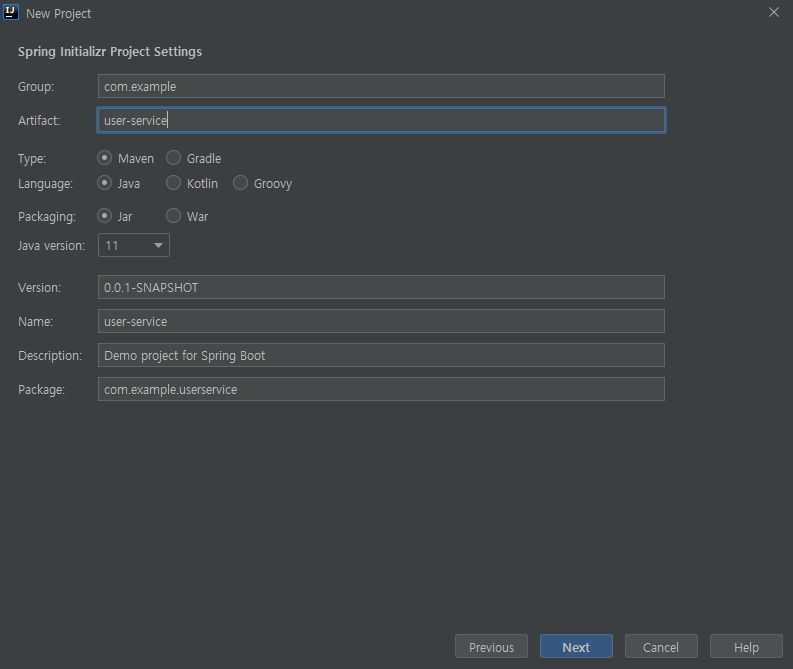Click the 'Package:' label
Screen dimensions: 793x669
(x=41, y=390)
